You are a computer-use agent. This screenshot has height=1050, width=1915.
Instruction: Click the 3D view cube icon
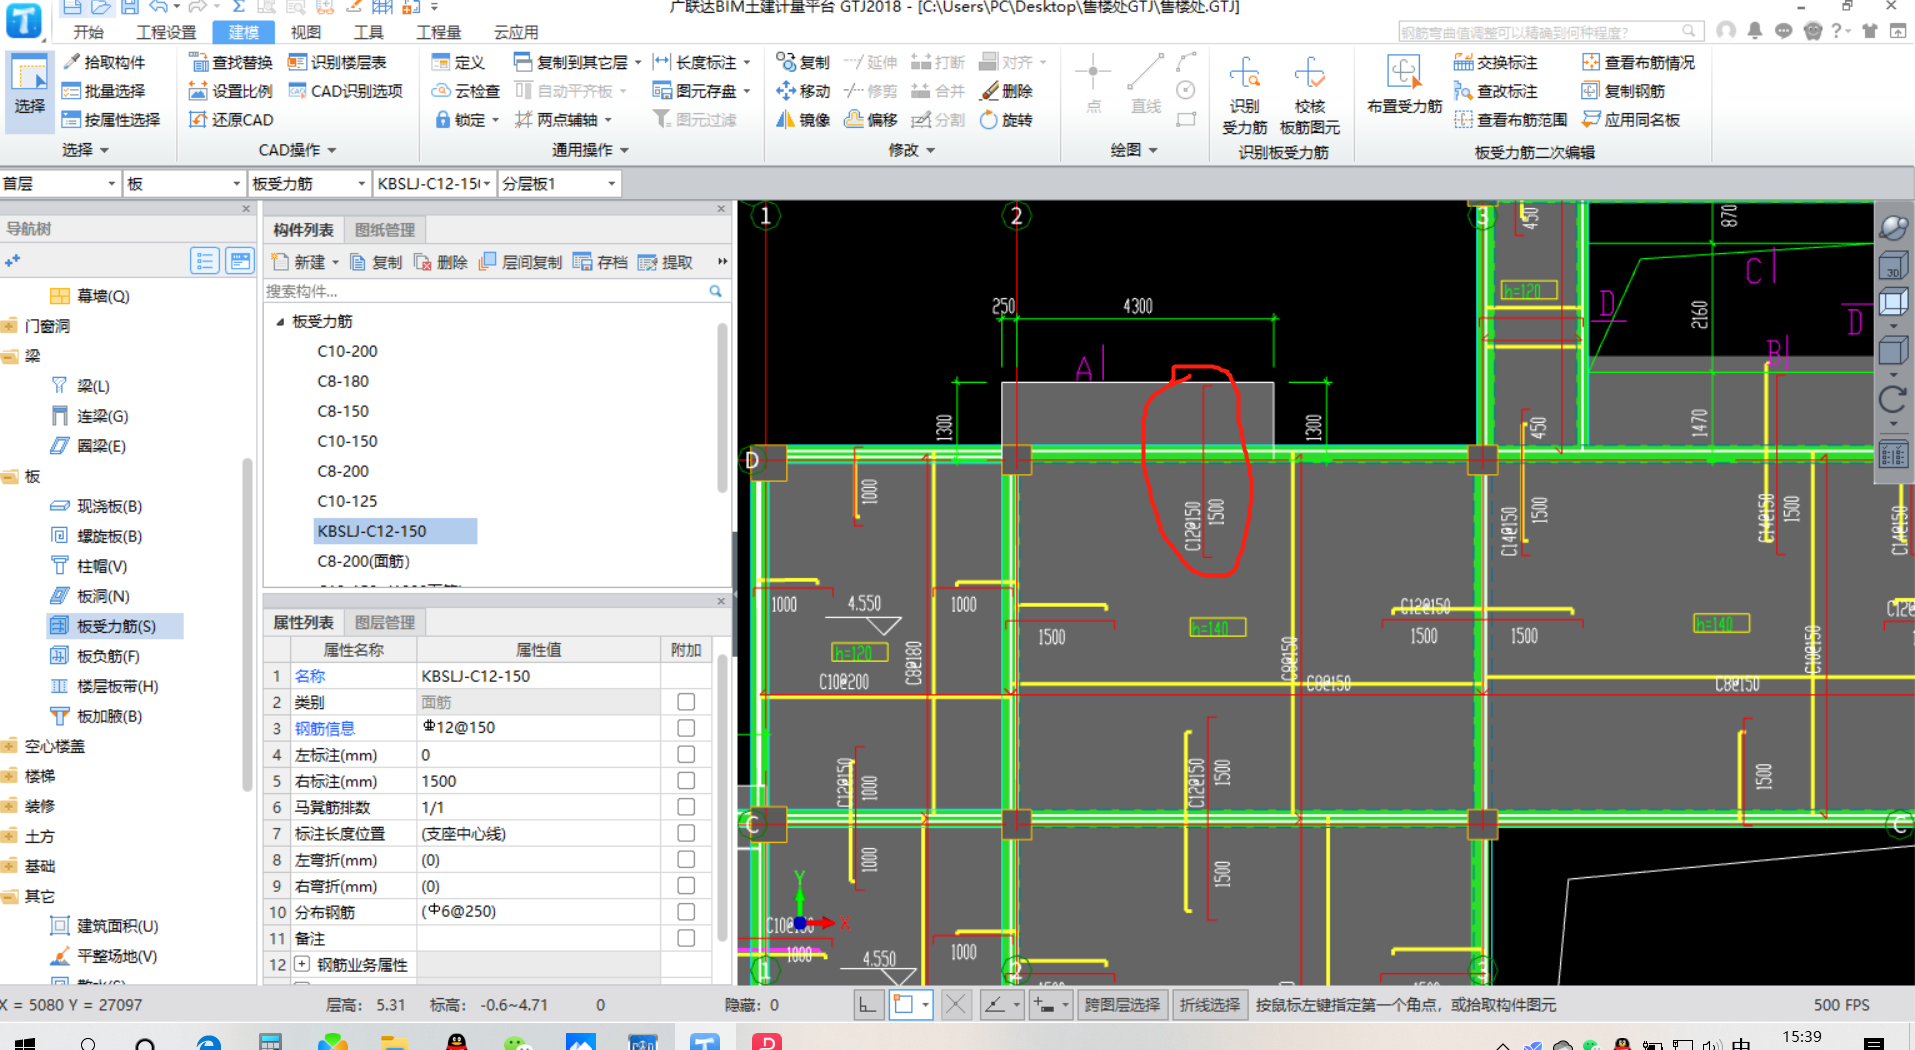(x=1892, y=267)
